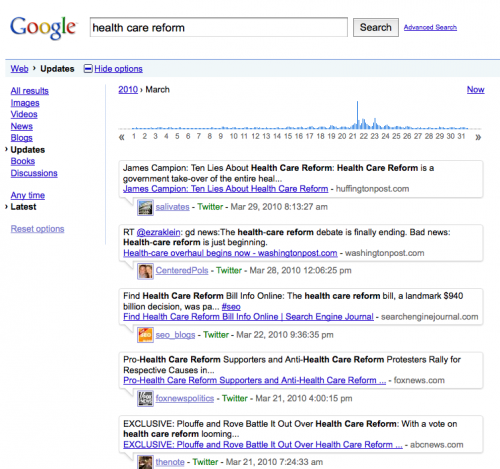Click timestamp Mar 22, 2010 9:36:35 pm
500x469 pixels.
(x=285, y=335)
